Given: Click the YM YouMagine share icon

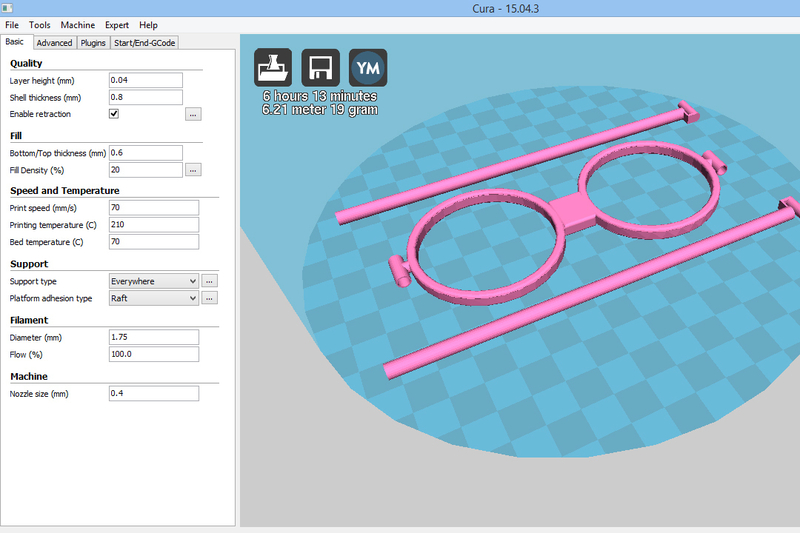Looking at the screenshot, I should 368,67.
